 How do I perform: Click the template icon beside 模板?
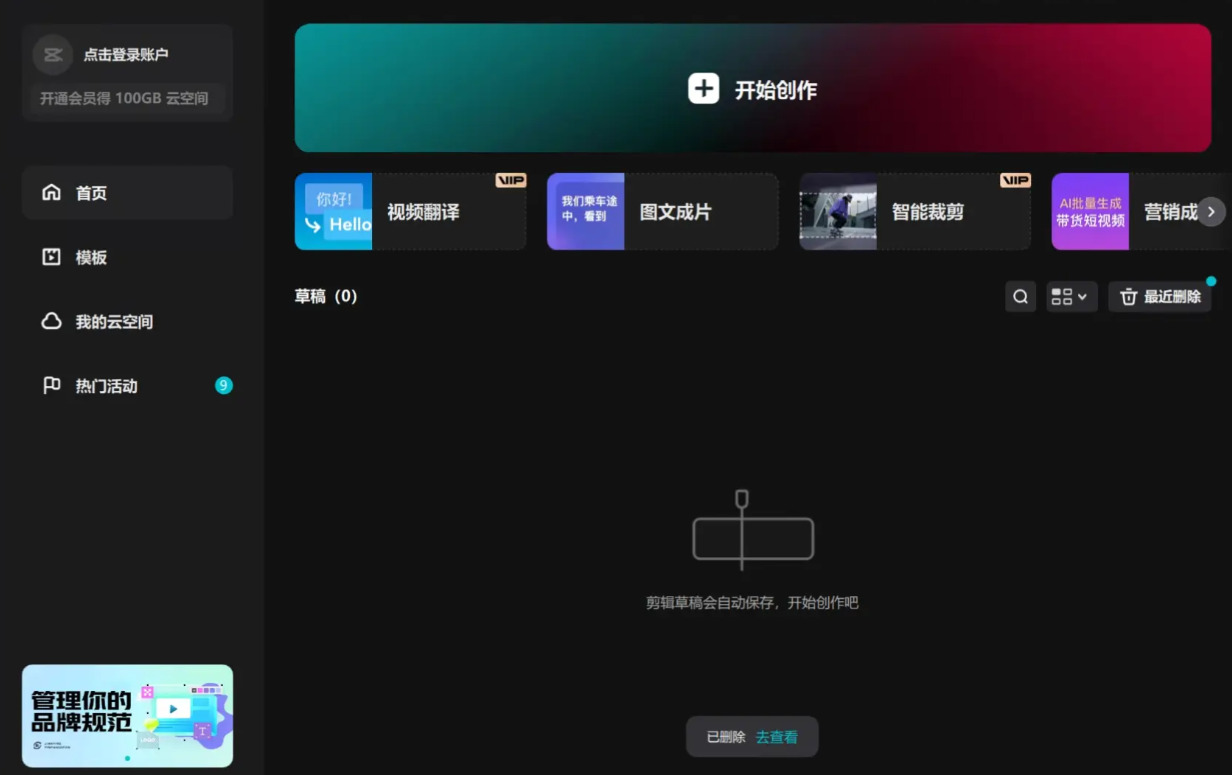point(51,257)
